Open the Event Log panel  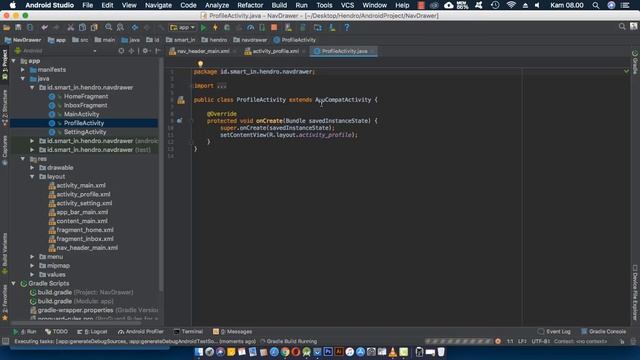(x=554, y=331)
